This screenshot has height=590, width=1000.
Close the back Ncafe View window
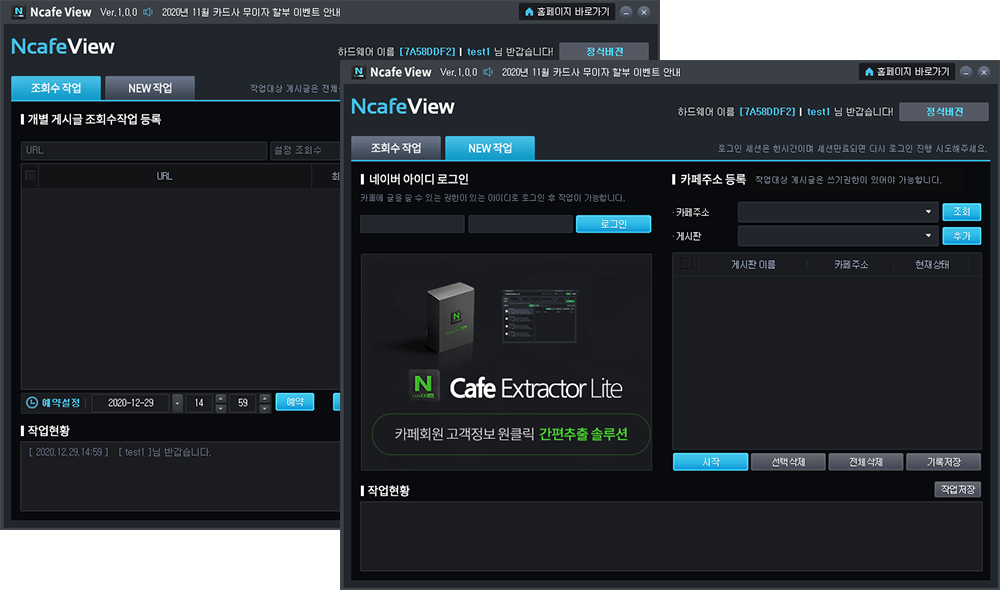[x=643, y=12]
